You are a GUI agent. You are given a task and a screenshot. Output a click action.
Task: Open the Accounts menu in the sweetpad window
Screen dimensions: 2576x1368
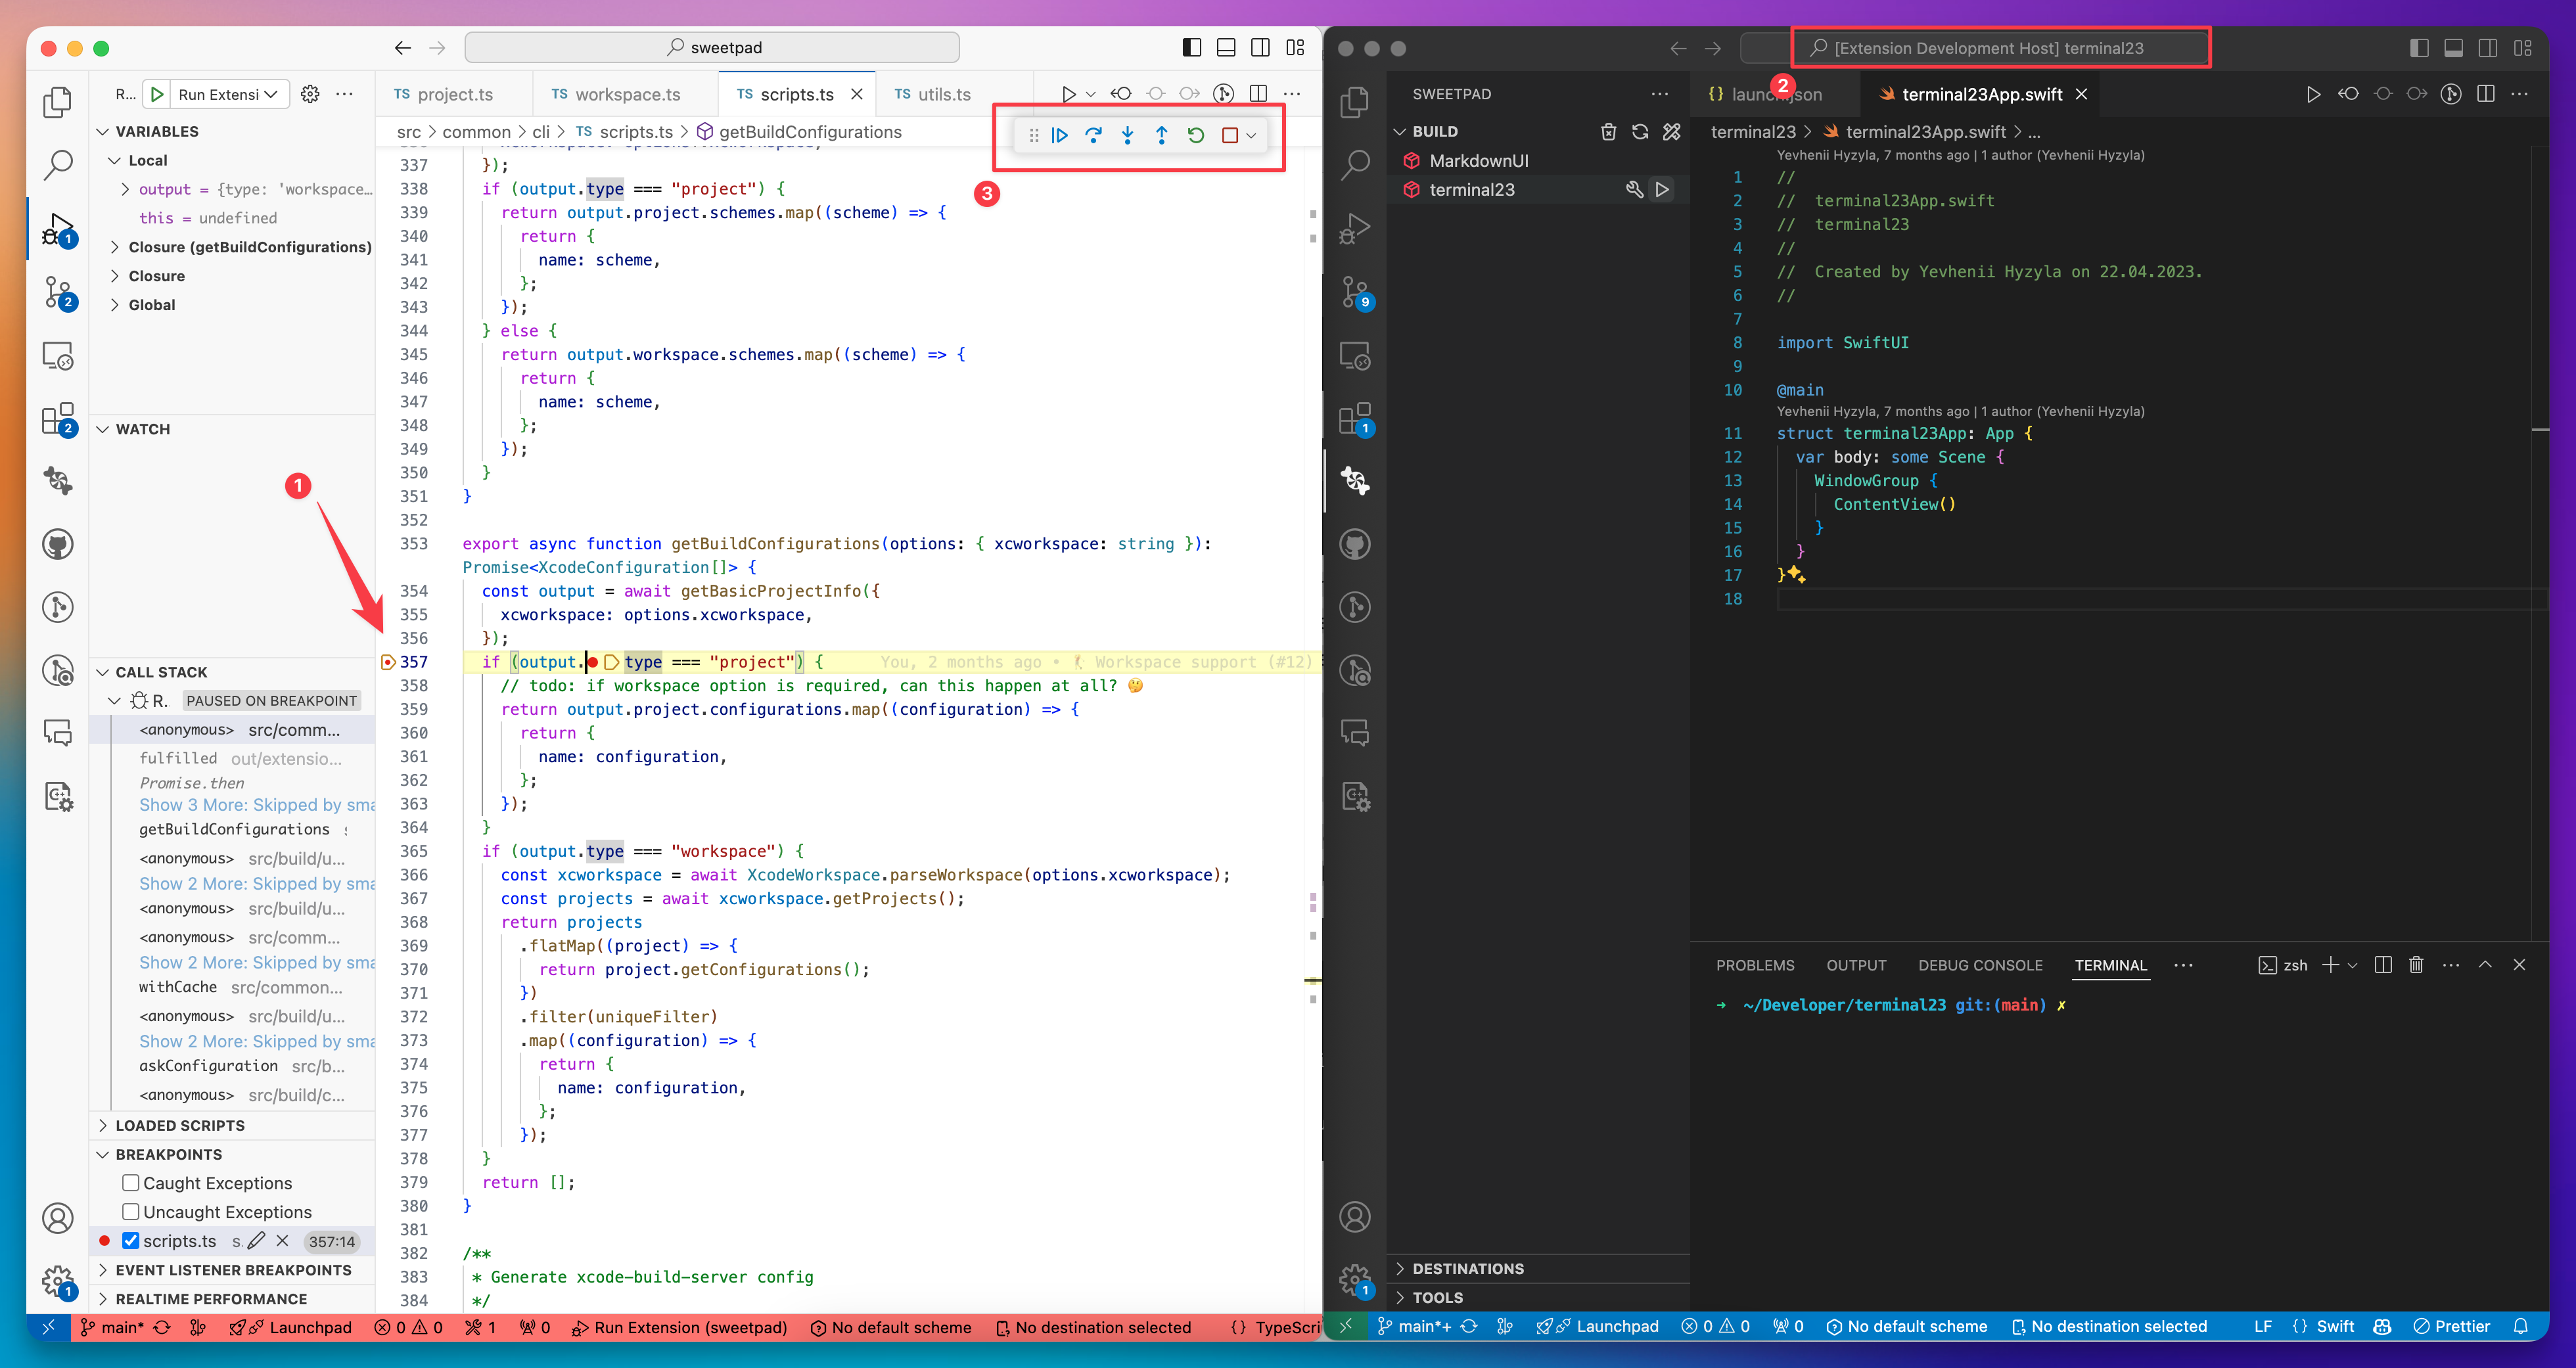click(58, 1217)
